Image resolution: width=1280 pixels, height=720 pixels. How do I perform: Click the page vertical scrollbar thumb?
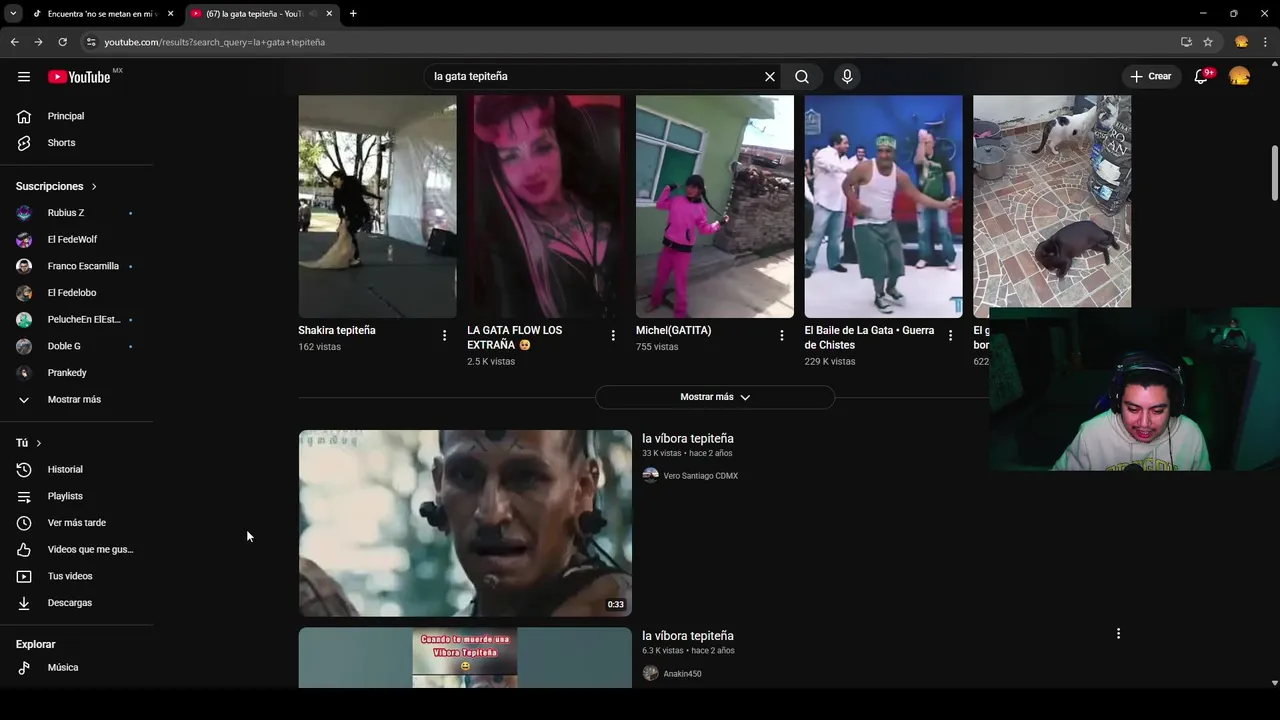(x=1275, y=173)
